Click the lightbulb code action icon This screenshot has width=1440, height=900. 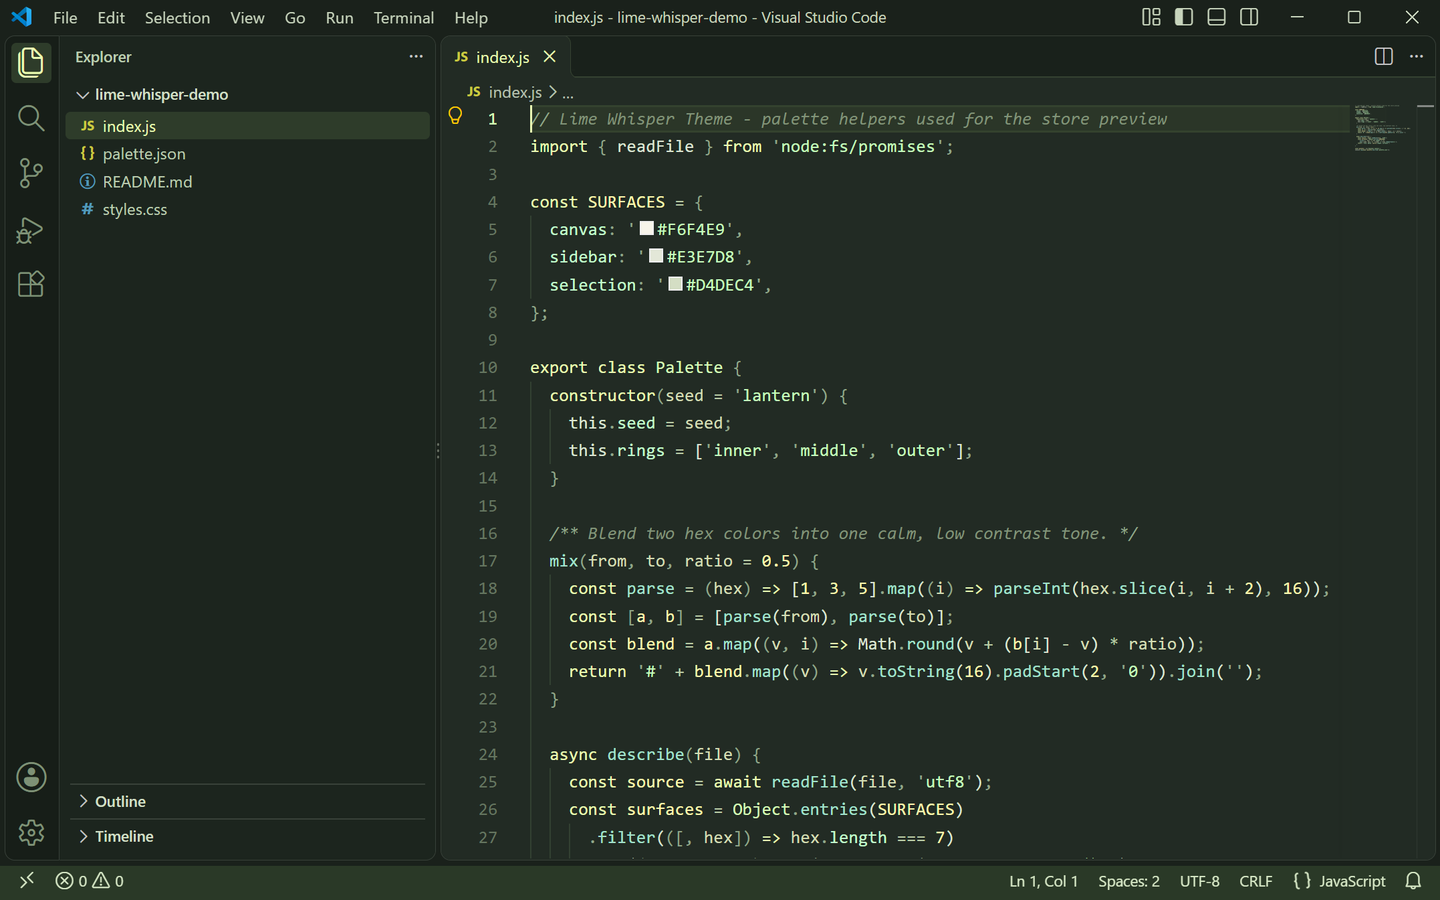point(455,116)
